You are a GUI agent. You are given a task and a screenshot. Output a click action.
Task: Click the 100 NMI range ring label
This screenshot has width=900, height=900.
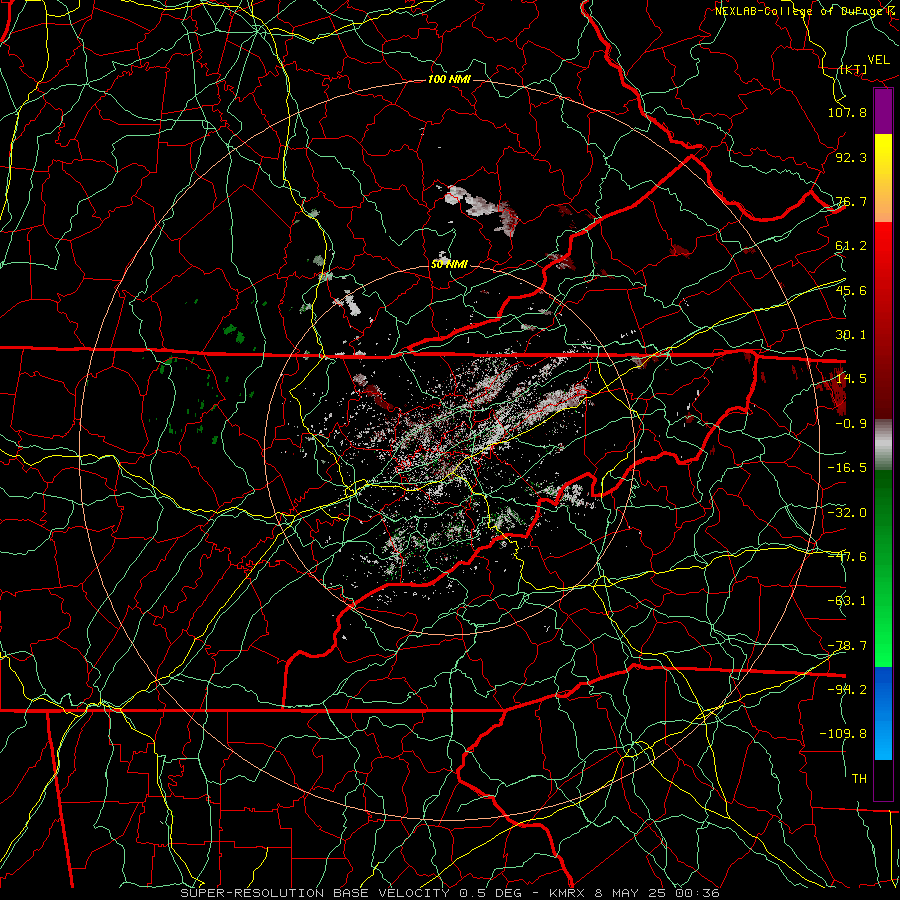[449, 79]
